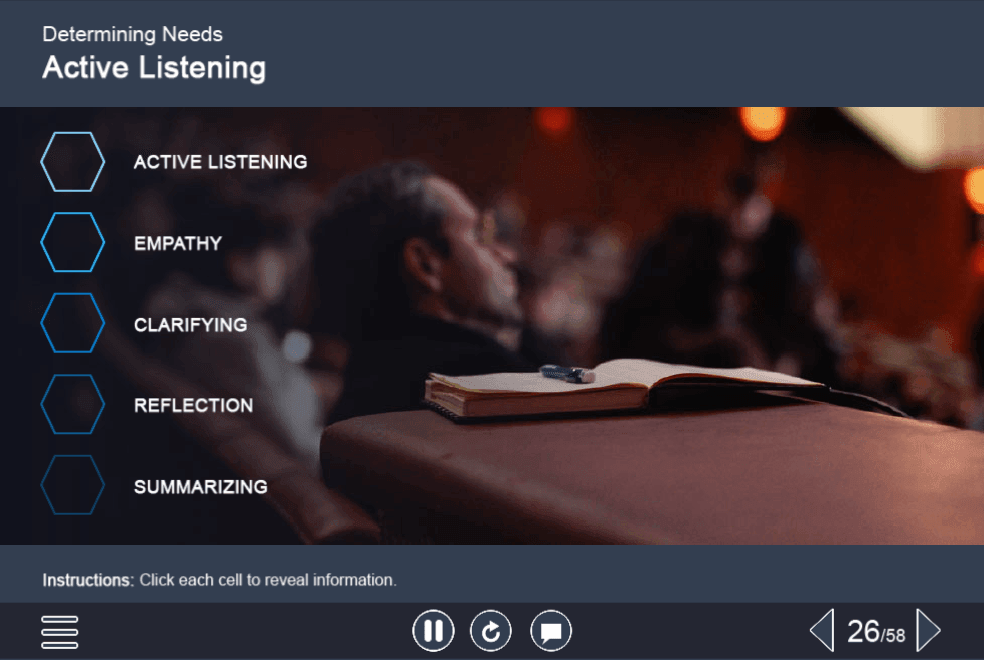Choose the CLARIFYING text label
This screenshot has width=984, height=660.
pyautogui.click(x=190, y=324)
